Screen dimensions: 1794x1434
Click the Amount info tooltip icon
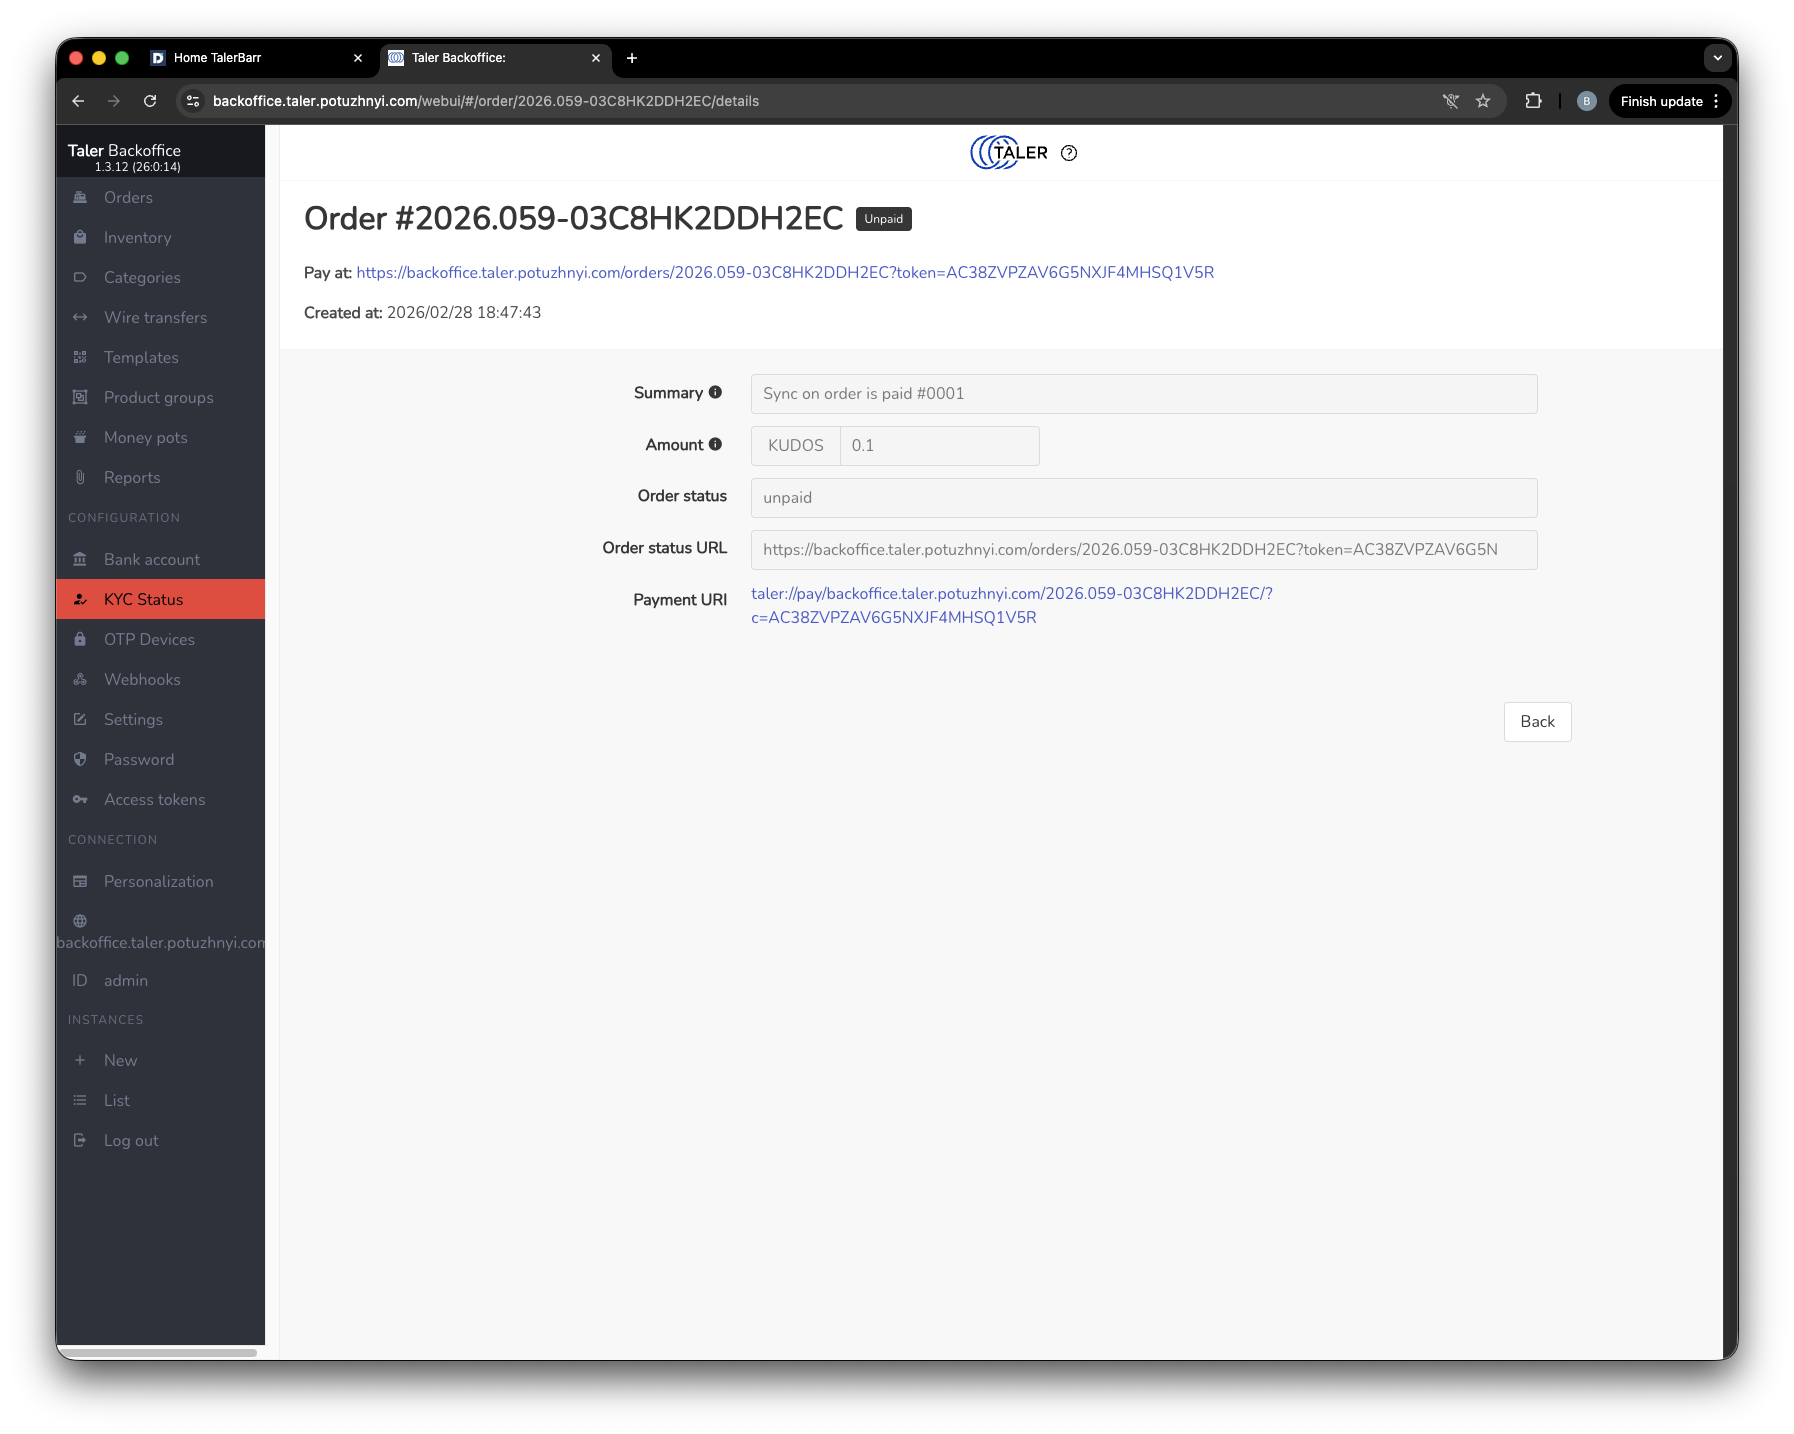coord(715,445)
